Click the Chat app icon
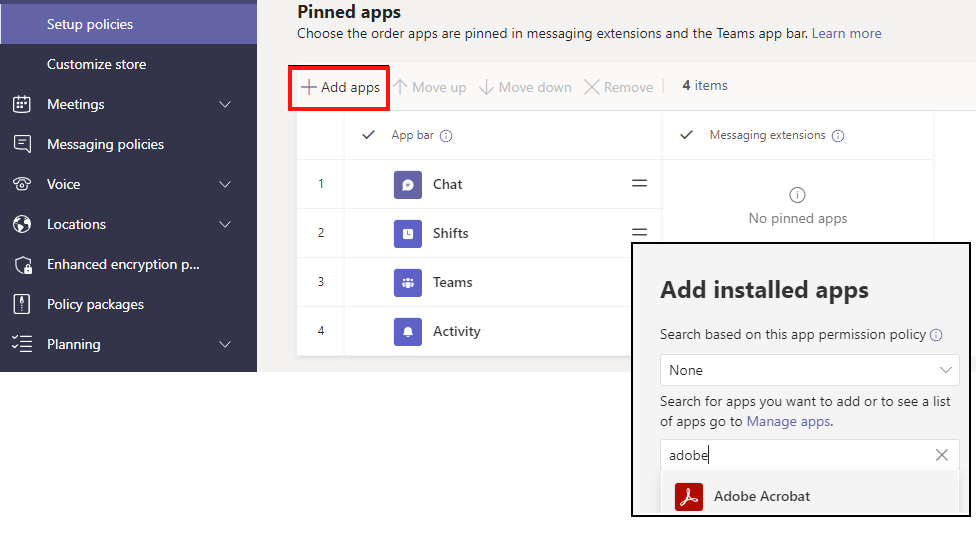The height and width of the screenshot is (534, 976). point(408,185)
